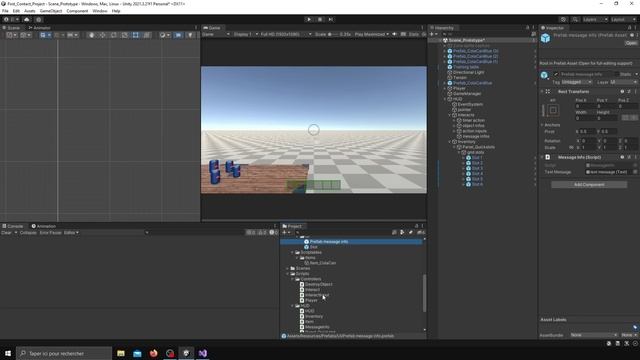Collapse the Inventory node in Hierarchy
The width and height of the screenshot is (640, 360).
(x=450, y=142)
